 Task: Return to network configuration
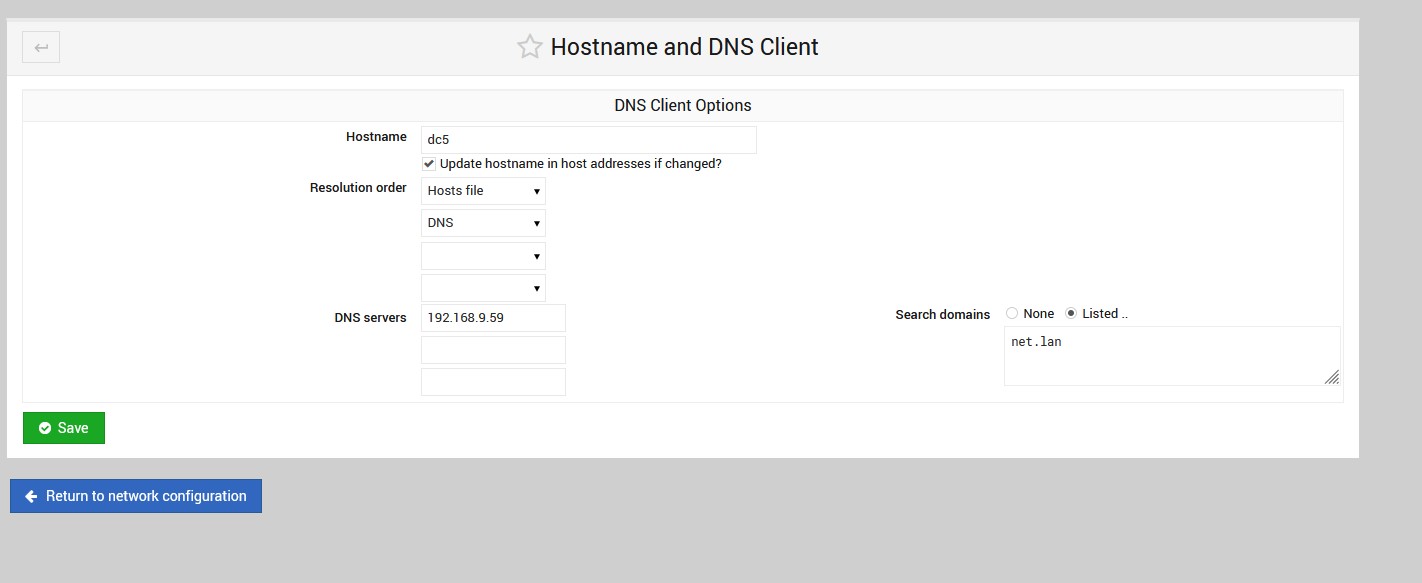136,496
